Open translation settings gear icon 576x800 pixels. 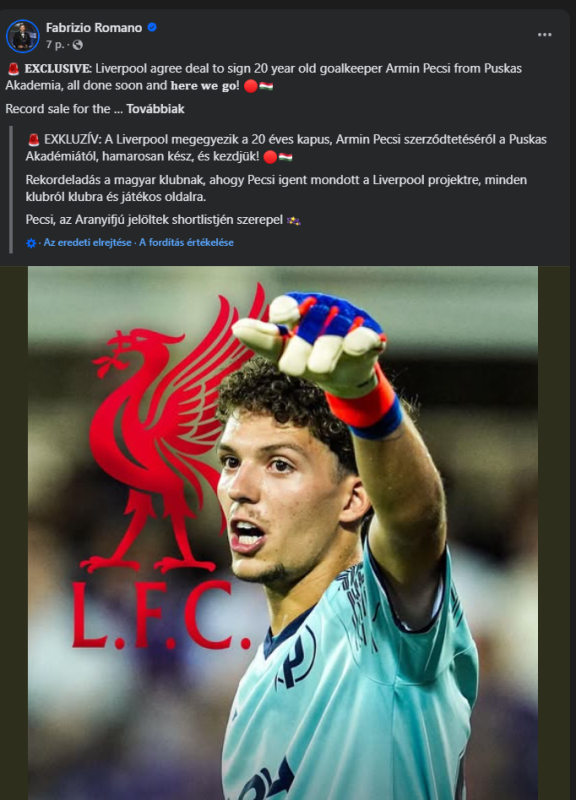(31, 243)
